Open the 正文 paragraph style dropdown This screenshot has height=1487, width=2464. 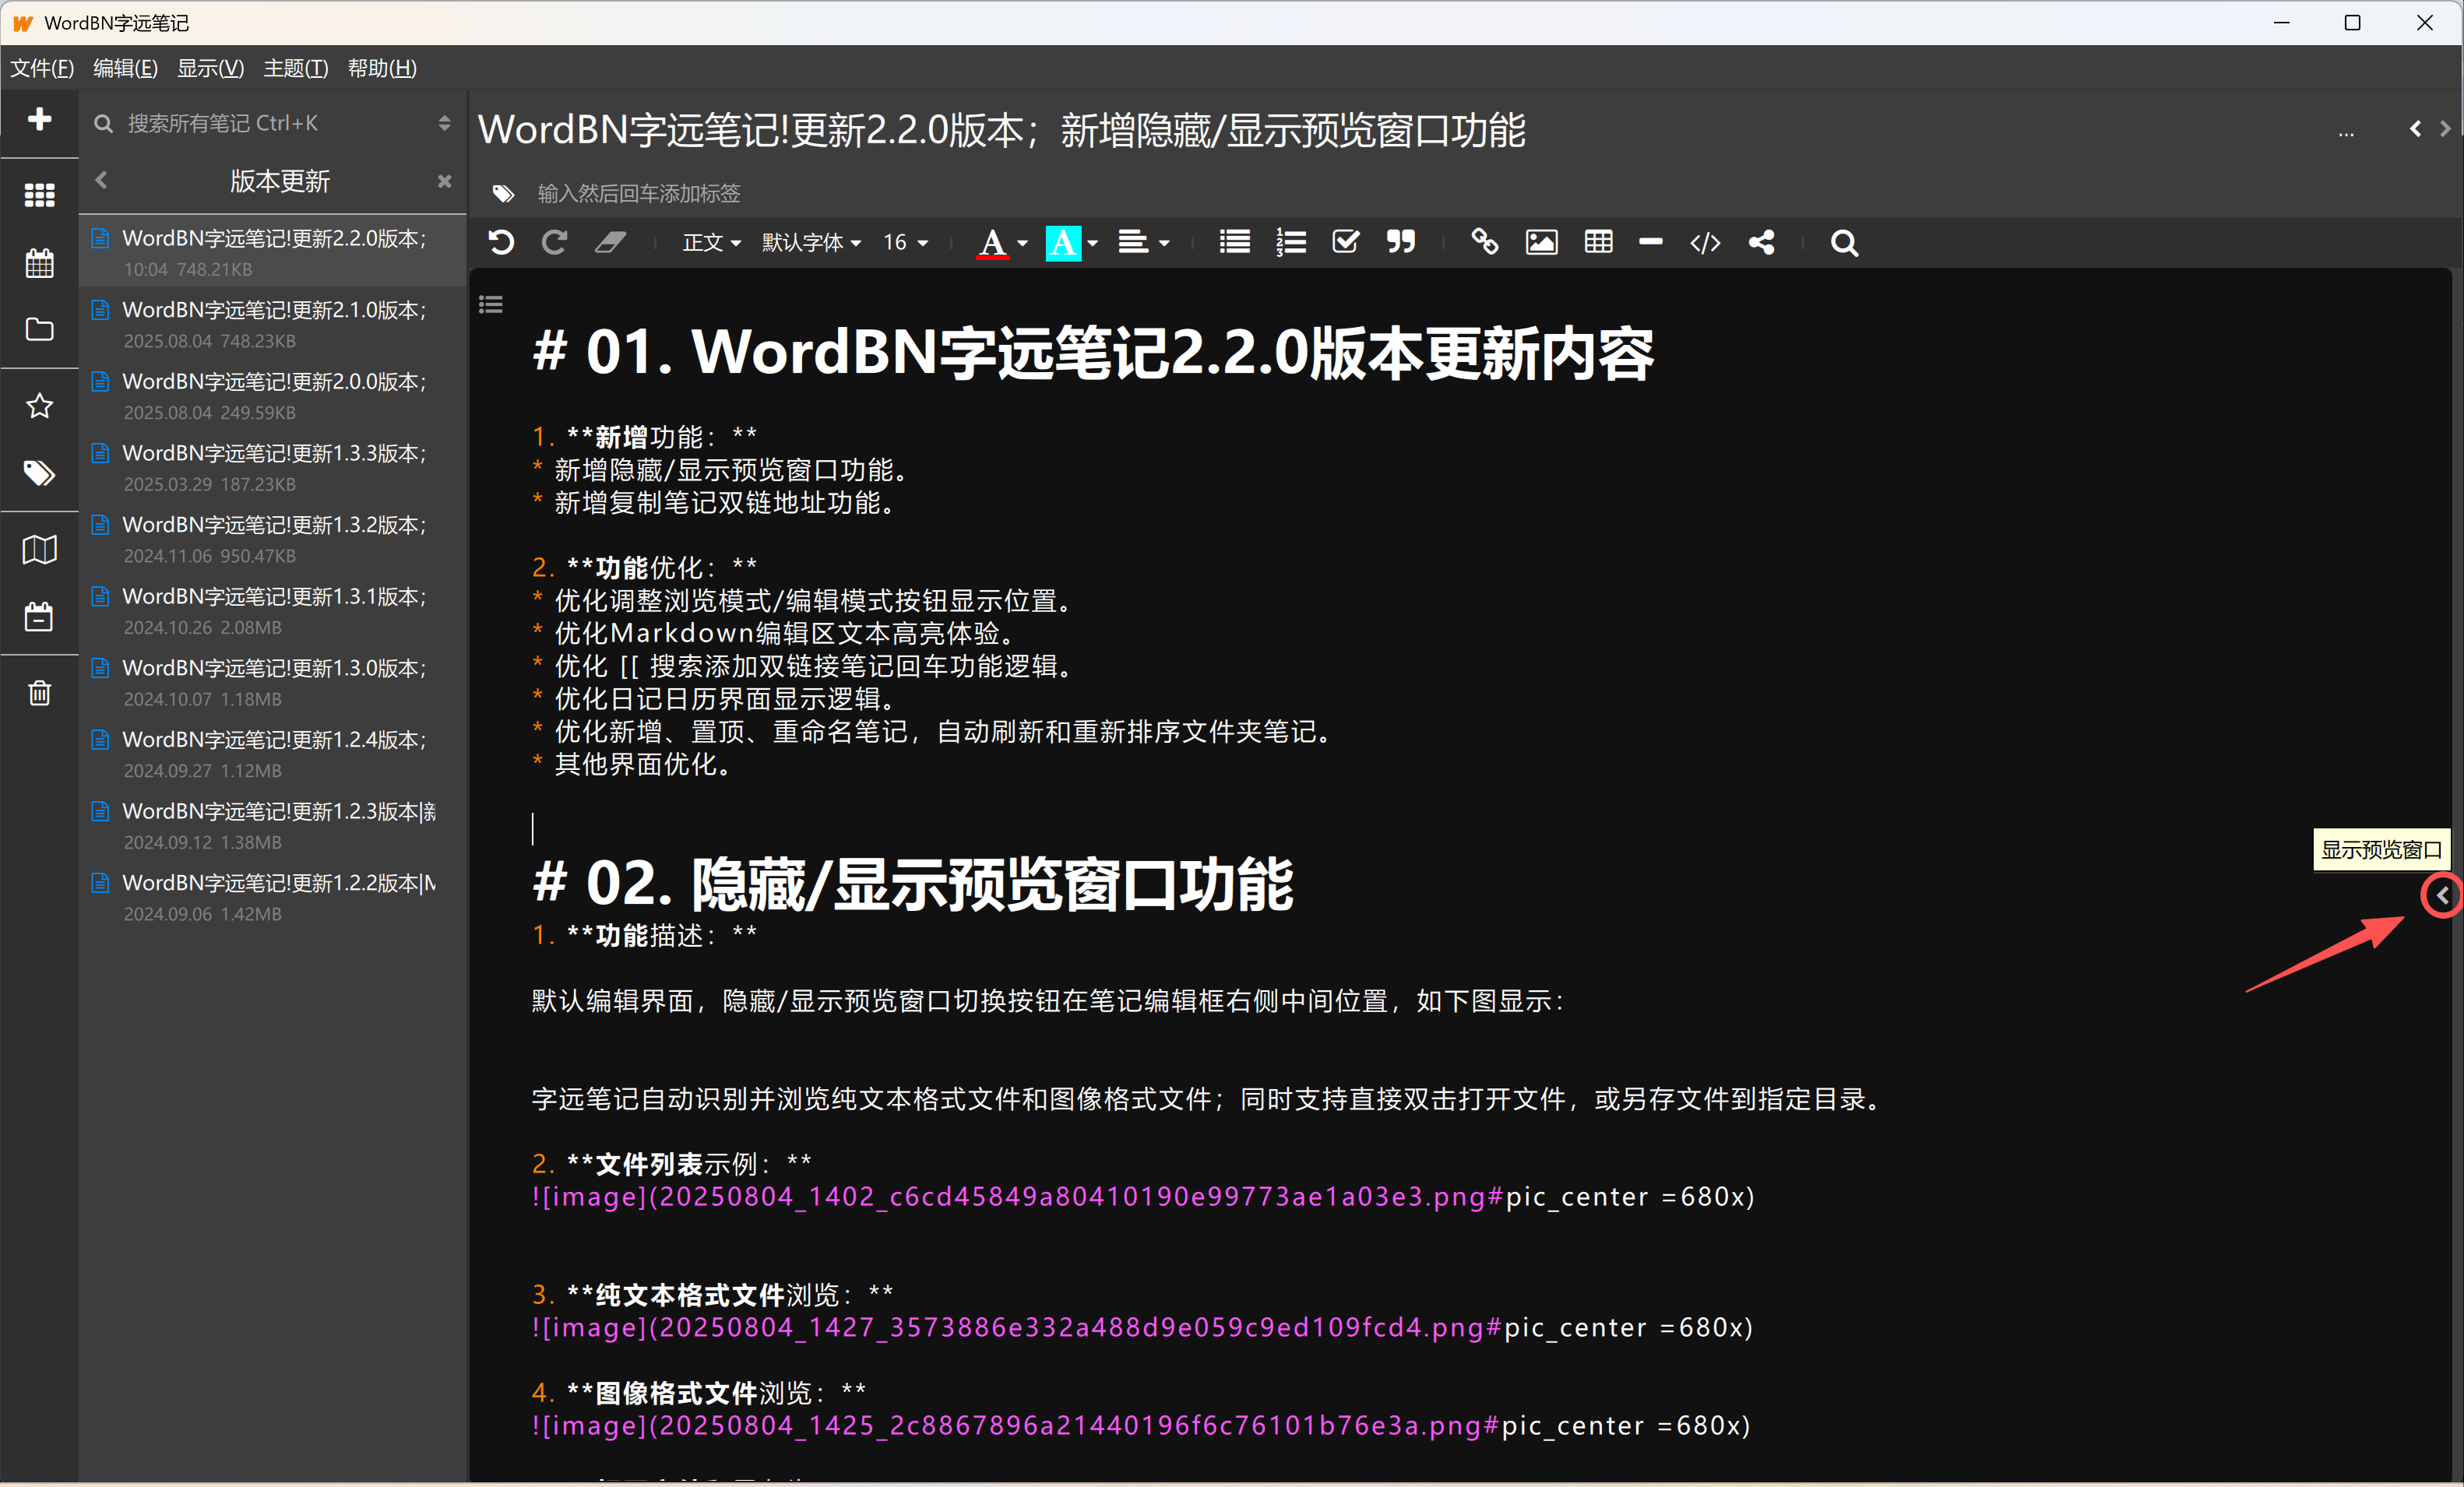pyautogui.click(x=711, y=242)
